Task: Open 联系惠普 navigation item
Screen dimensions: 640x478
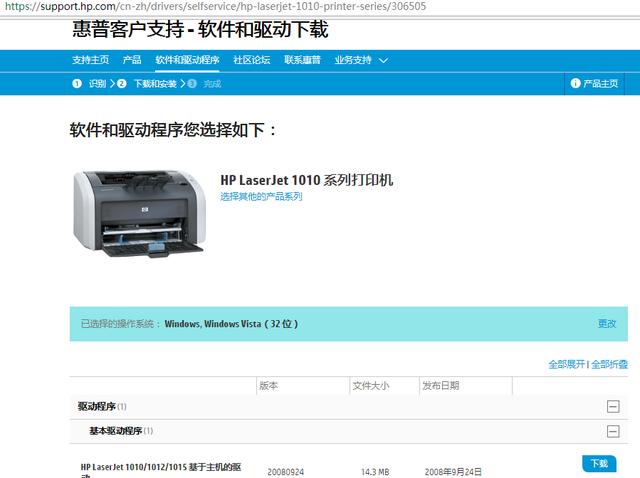Action: [302, 60]
